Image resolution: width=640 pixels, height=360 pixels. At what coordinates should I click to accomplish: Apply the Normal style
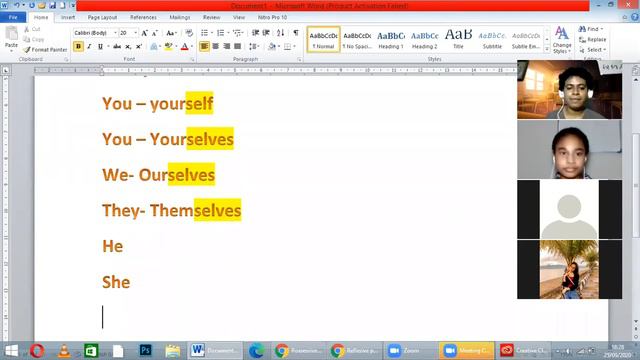pyautogui.click(x=323, y=40)
